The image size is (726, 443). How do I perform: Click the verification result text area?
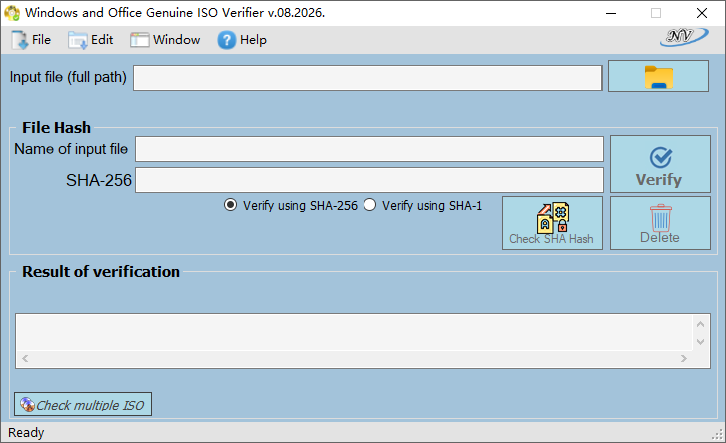click(x=355, y=332)
